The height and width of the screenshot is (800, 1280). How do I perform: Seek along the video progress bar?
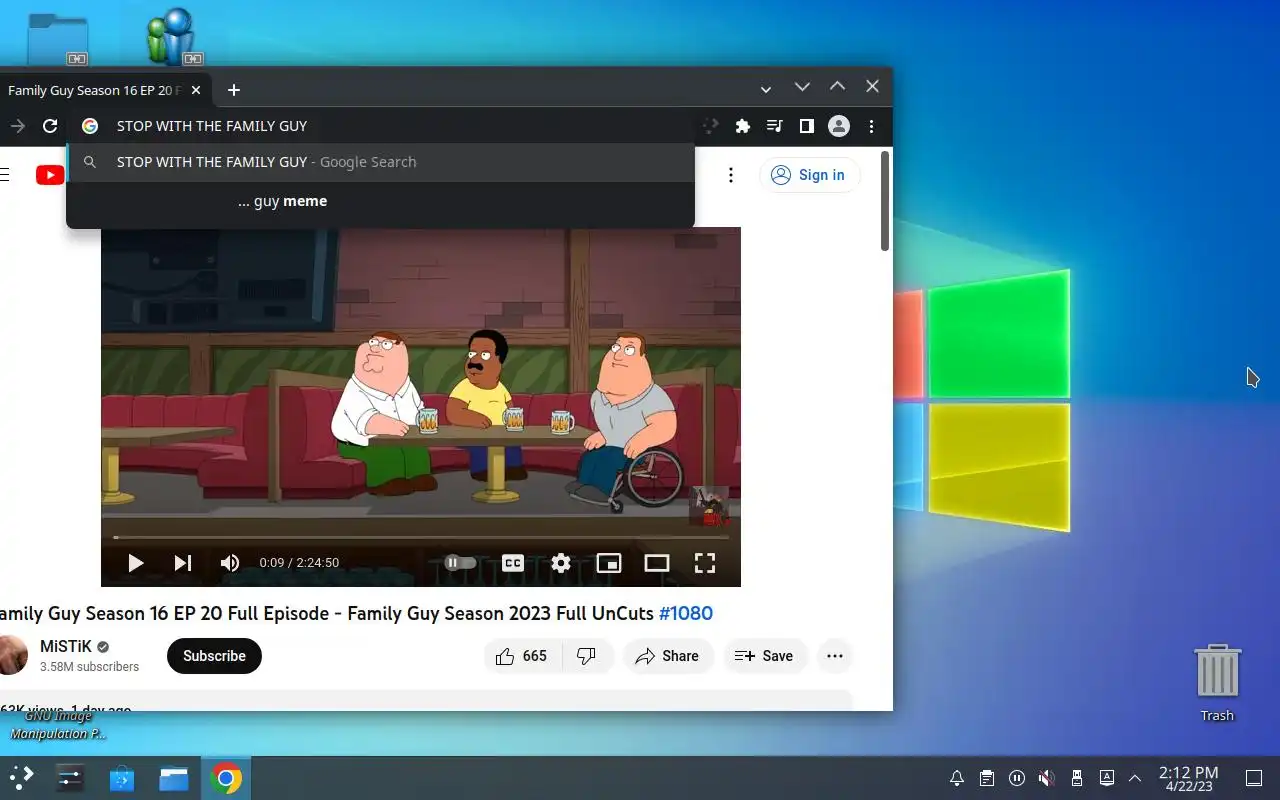[421, 538]
